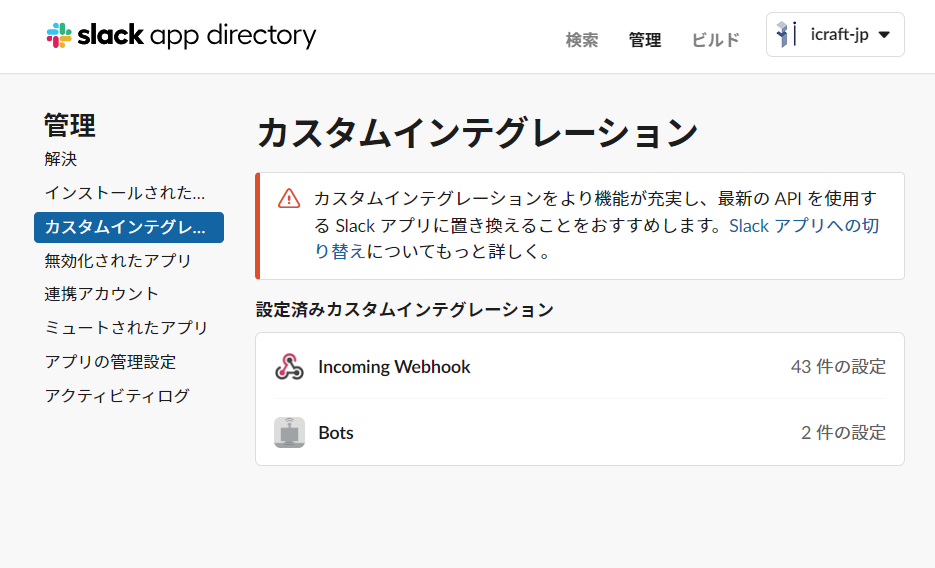Click the Incoming Webhook icon
Image resolution: width=935 pixels, height=568 pixels.
point(289,367)
